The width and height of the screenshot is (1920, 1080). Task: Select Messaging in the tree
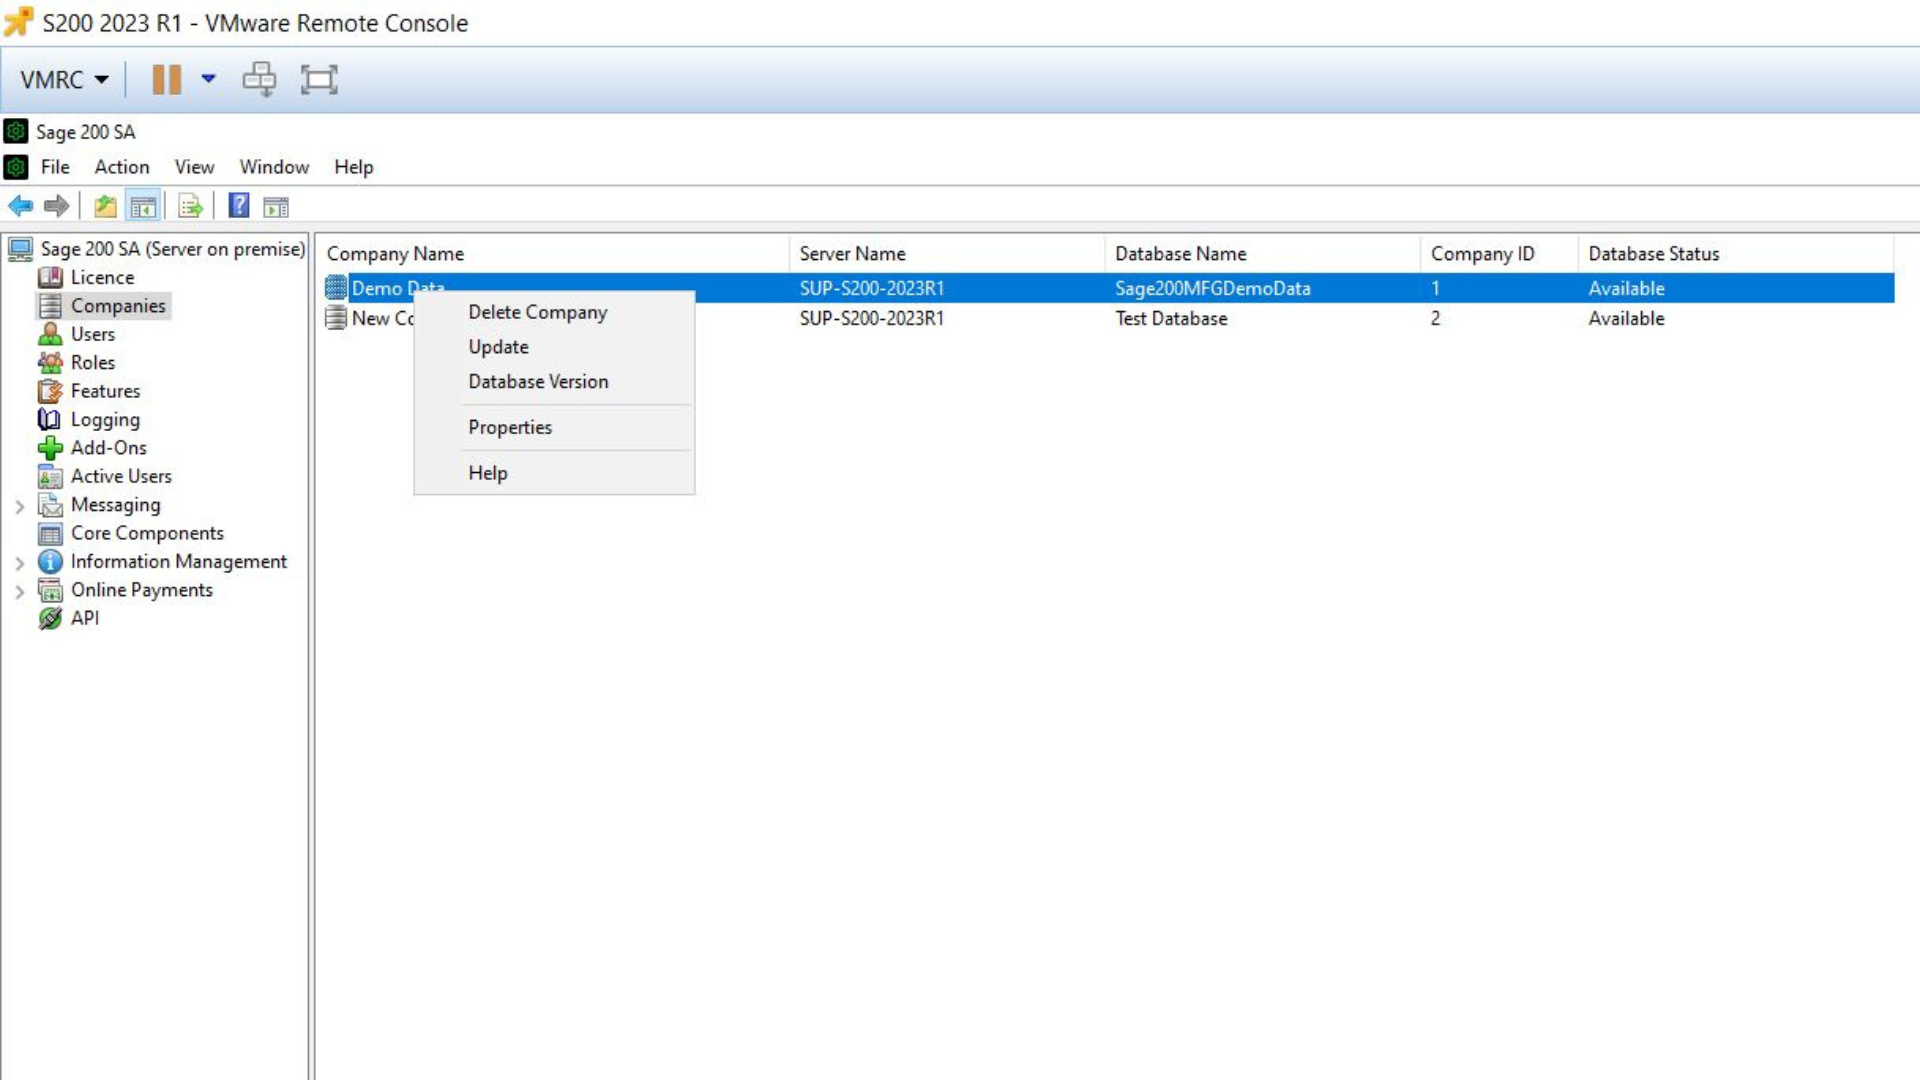(x=115, y=505)
